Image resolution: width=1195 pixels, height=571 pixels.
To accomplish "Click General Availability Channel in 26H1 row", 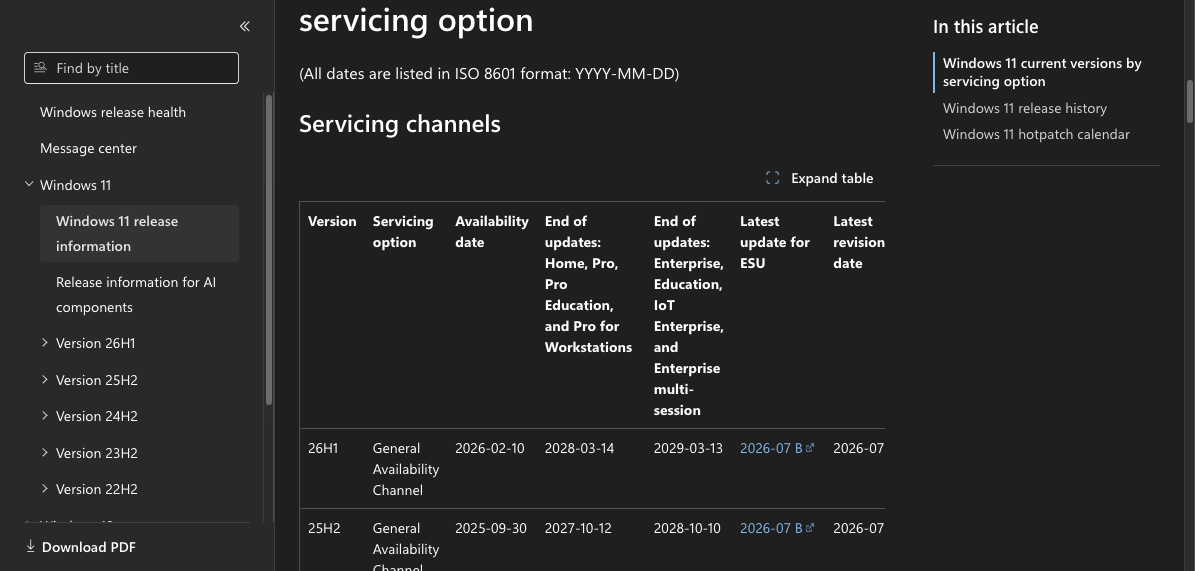I will tap(405, 469).
